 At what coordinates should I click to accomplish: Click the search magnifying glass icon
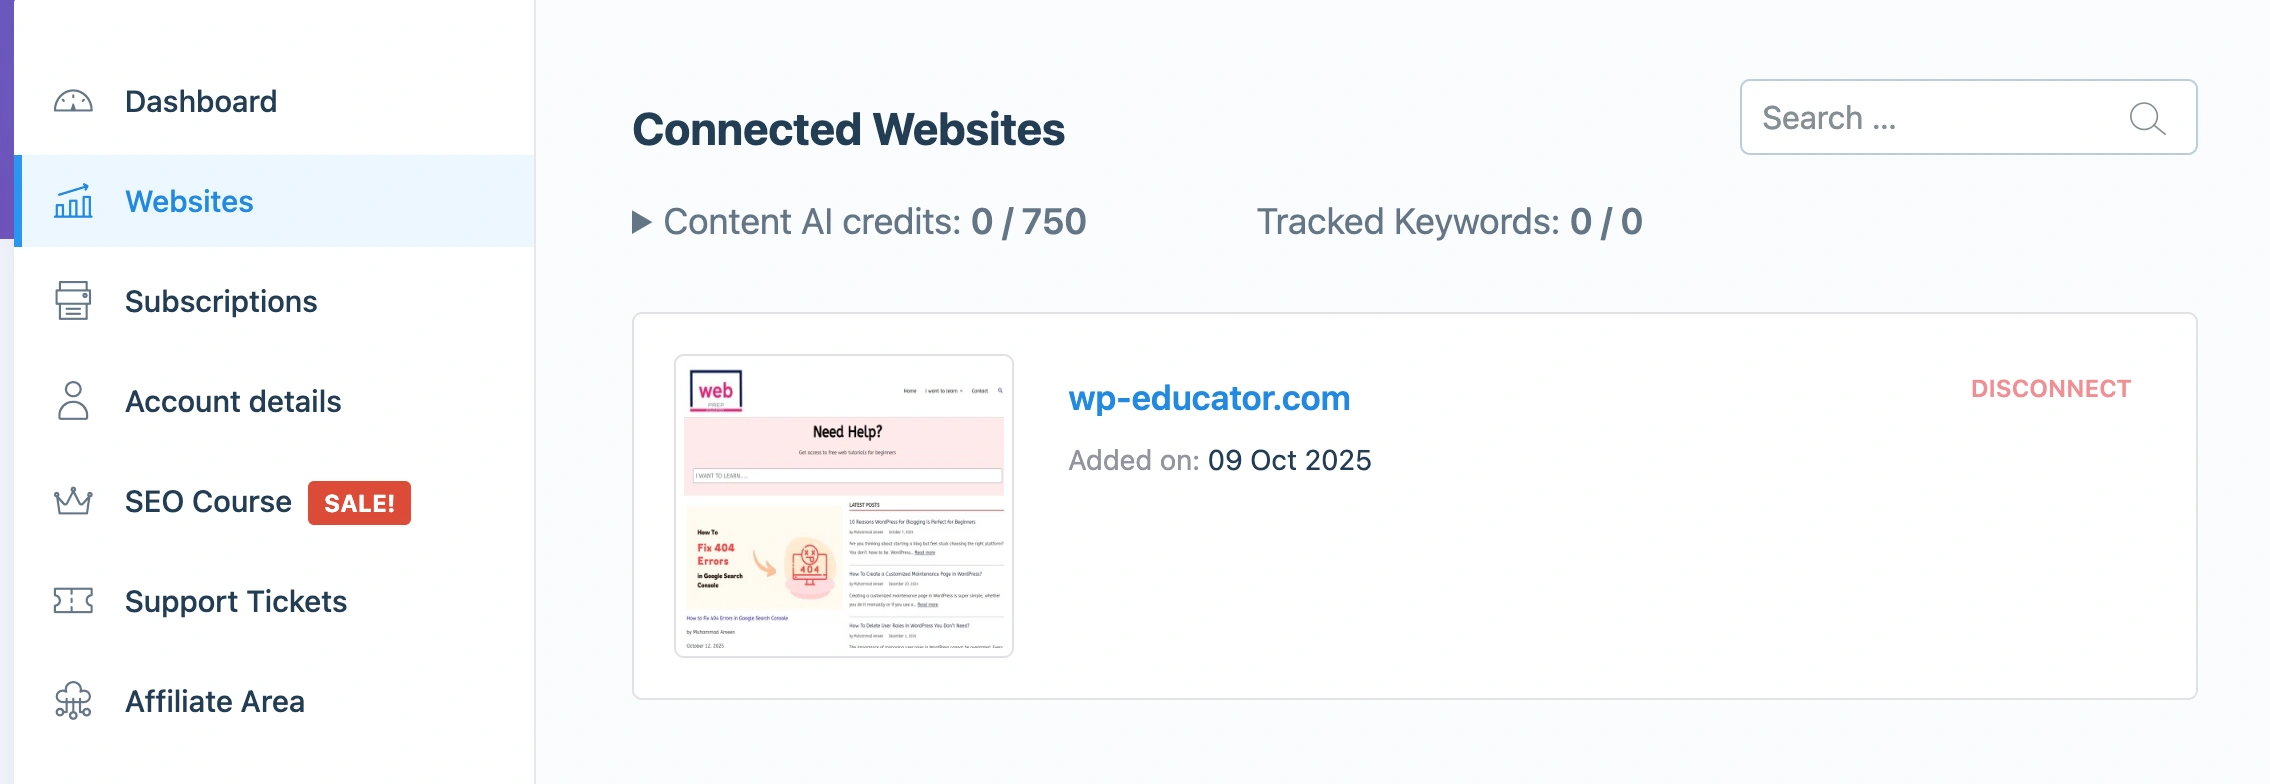point(2146,118)
